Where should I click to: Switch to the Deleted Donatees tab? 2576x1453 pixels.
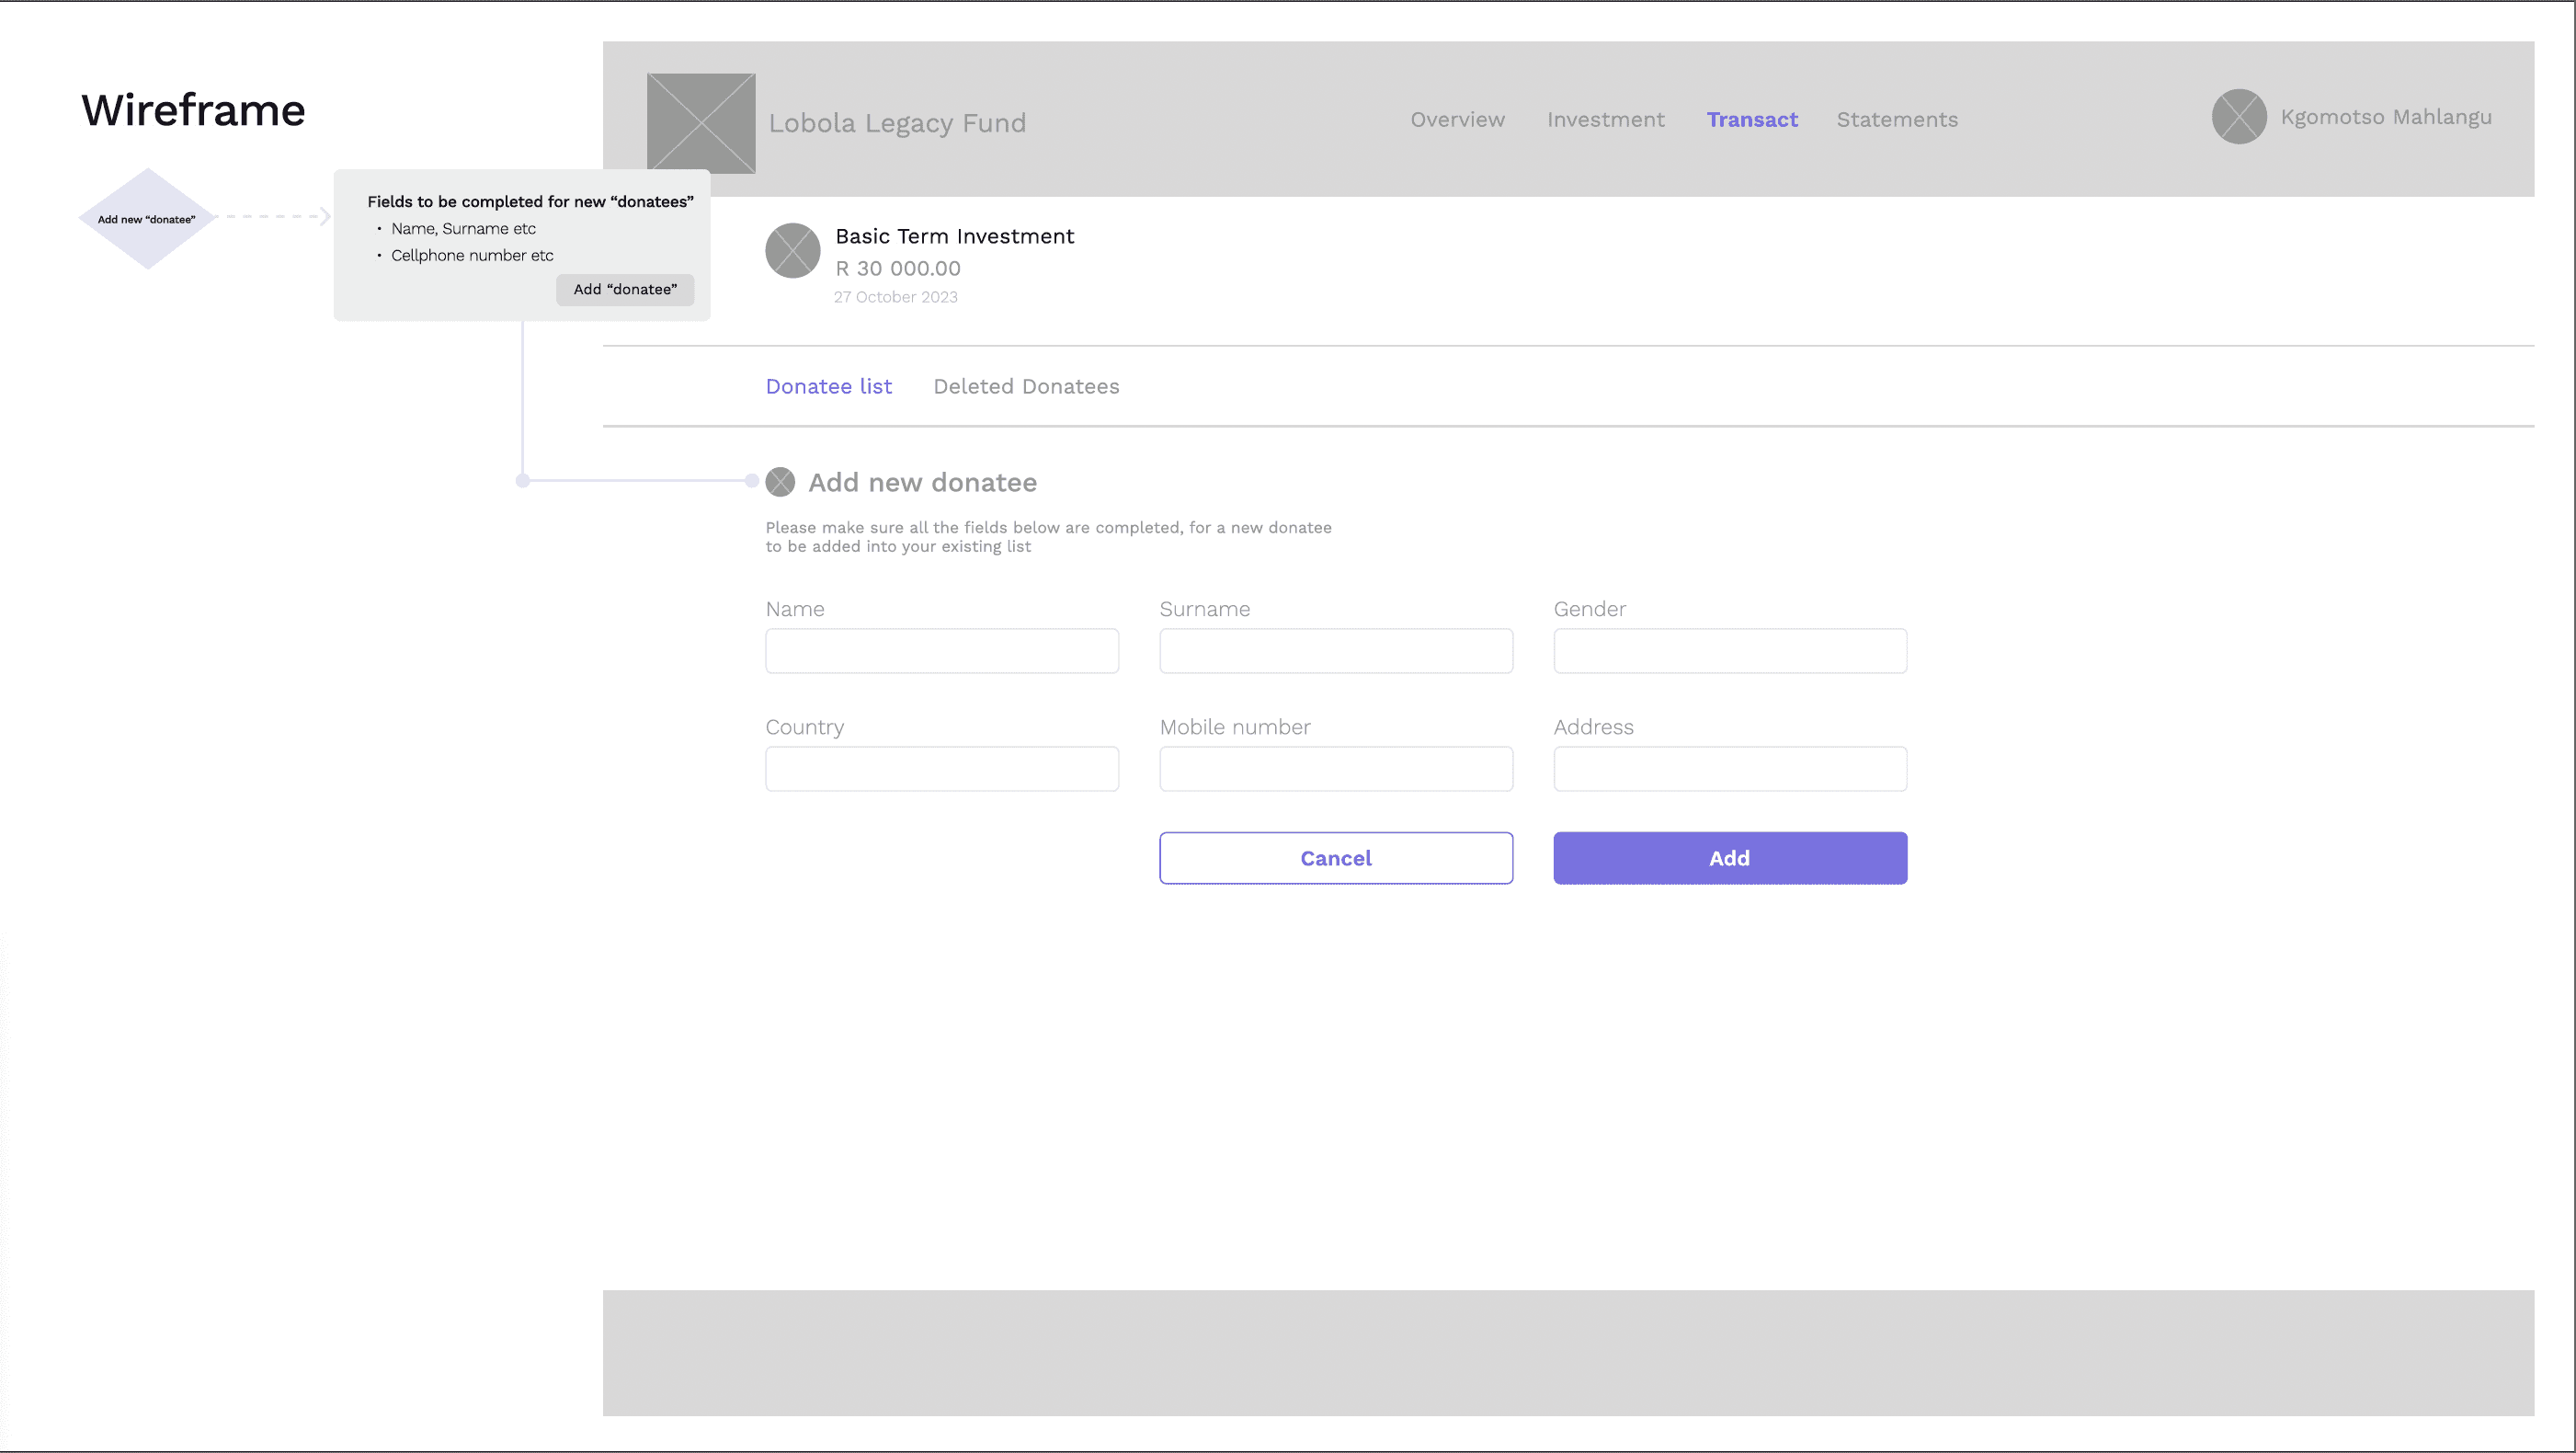tap(1026, 387)
